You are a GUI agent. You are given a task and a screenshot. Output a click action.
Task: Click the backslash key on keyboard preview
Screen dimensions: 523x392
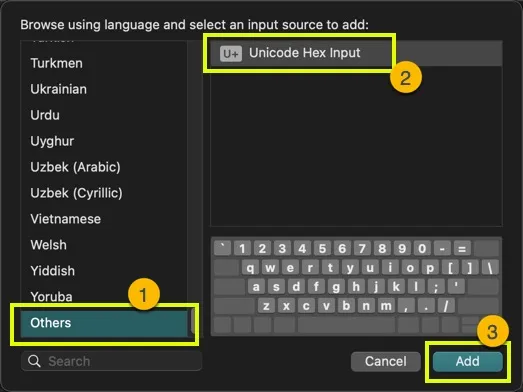[x=490, y=268]
